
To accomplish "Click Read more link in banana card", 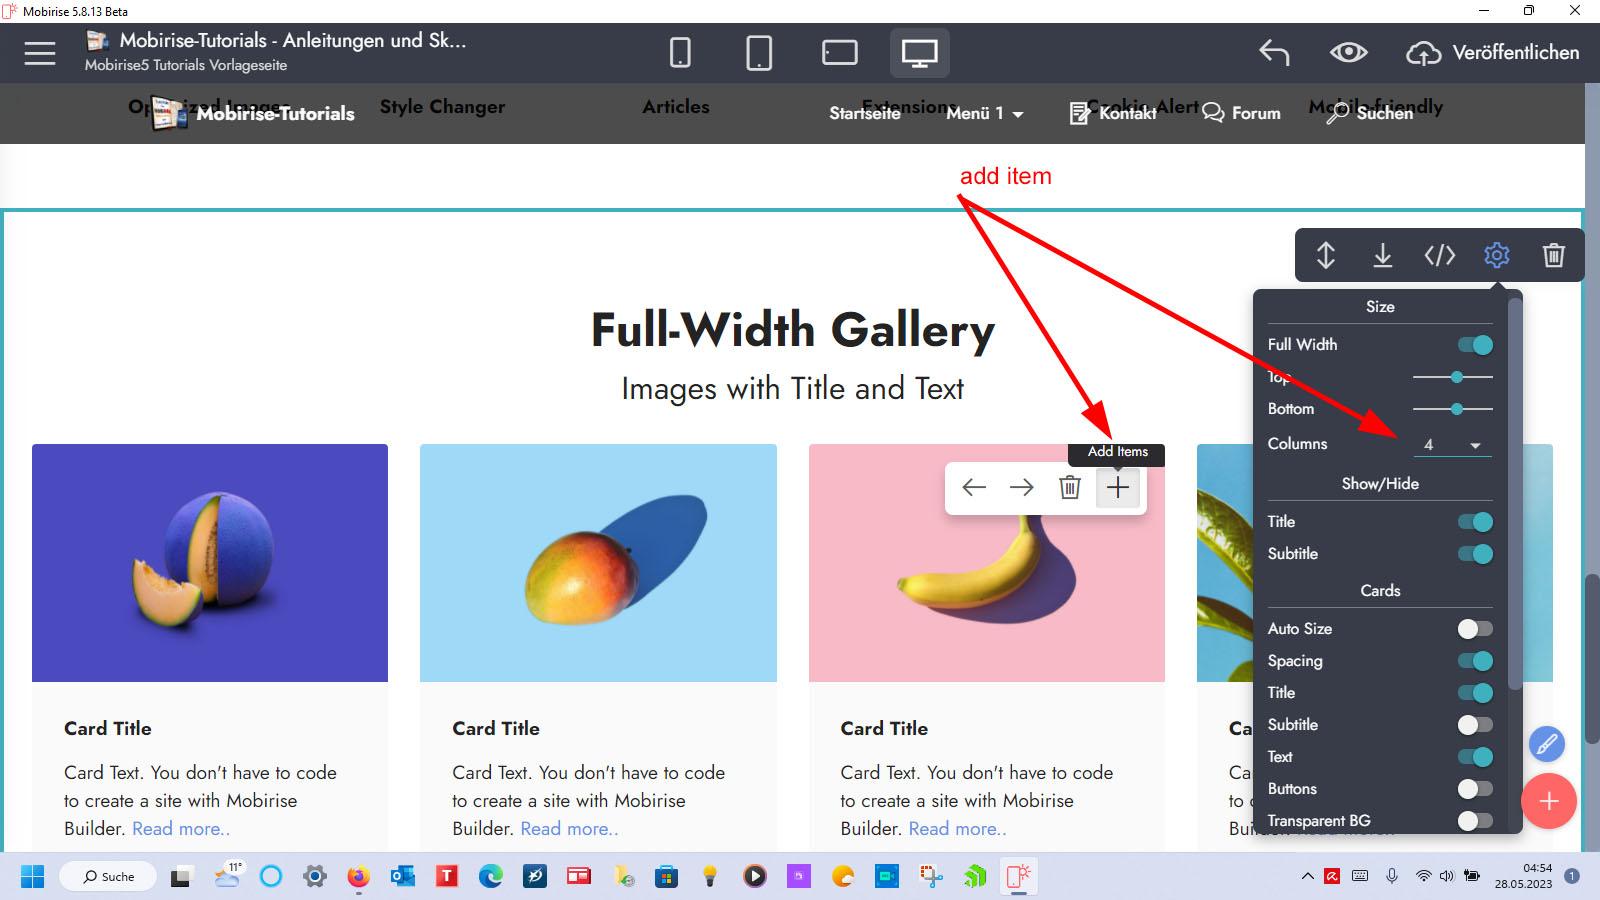I will tap(957, 829).
